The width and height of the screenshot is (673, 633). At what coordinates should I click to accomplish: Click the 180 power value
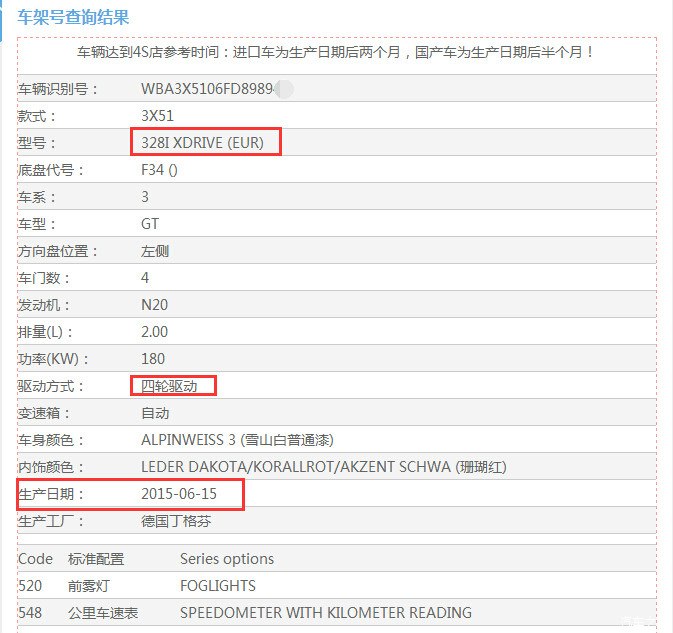click(153, 359)
